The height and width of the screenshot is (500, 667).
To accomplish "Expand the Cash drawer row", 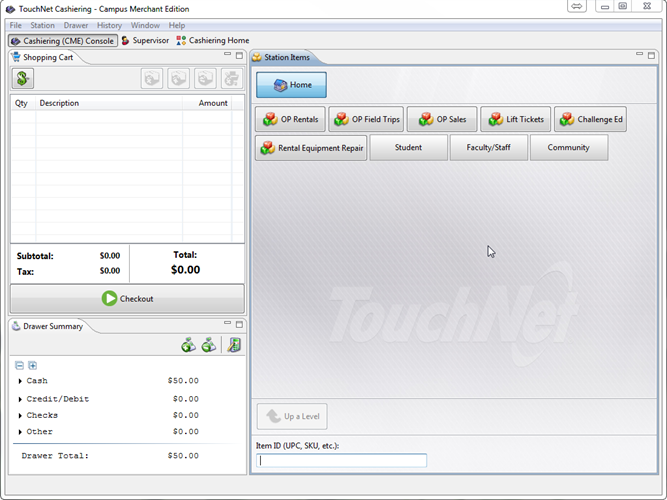I will pyautogui.click(x=20, y=381).
